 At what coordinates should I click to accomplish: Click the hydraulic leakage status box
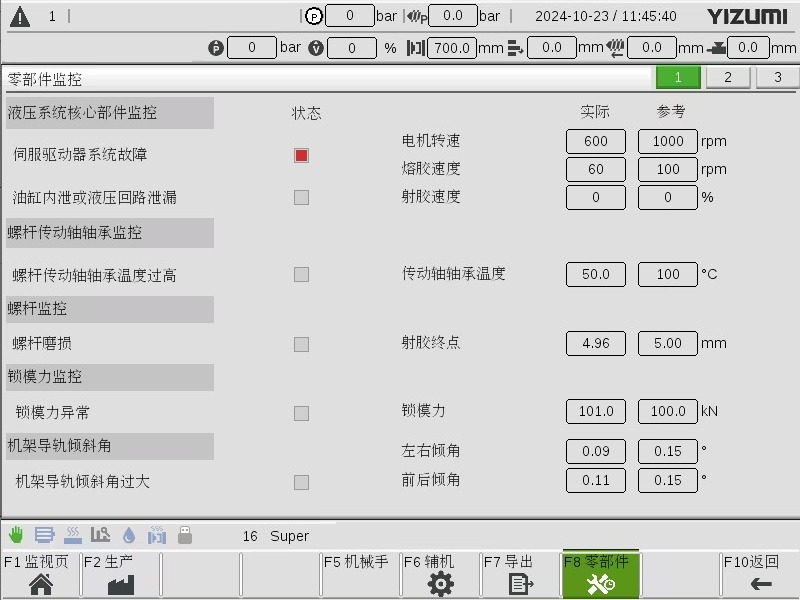[x=301, y=197]
